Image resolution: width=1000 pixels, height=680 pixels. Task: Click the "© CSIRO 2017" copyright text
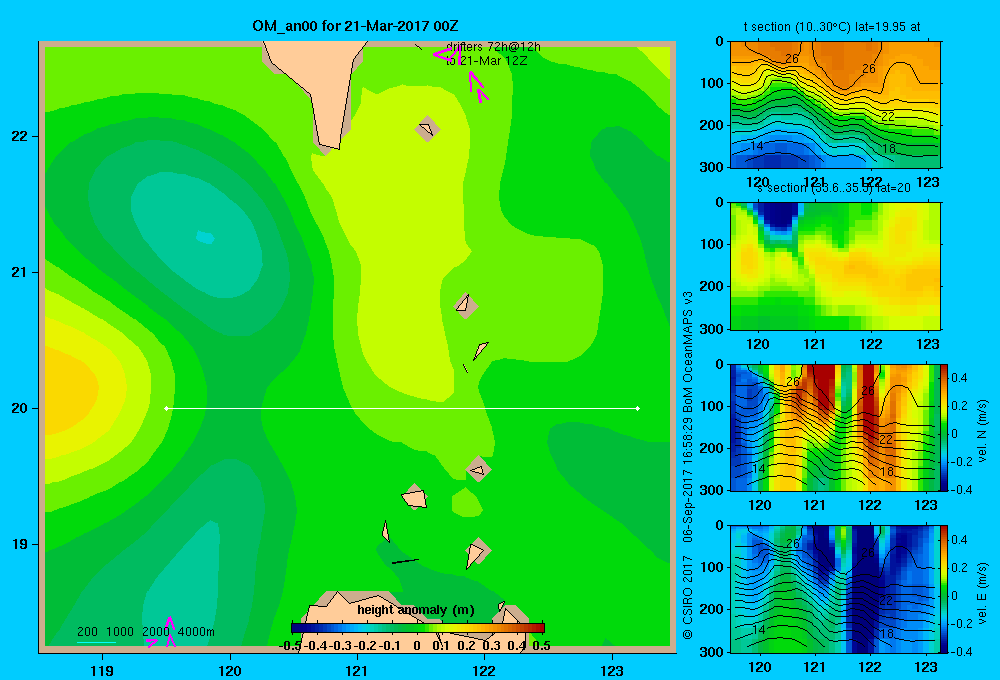tap(688, 598)
